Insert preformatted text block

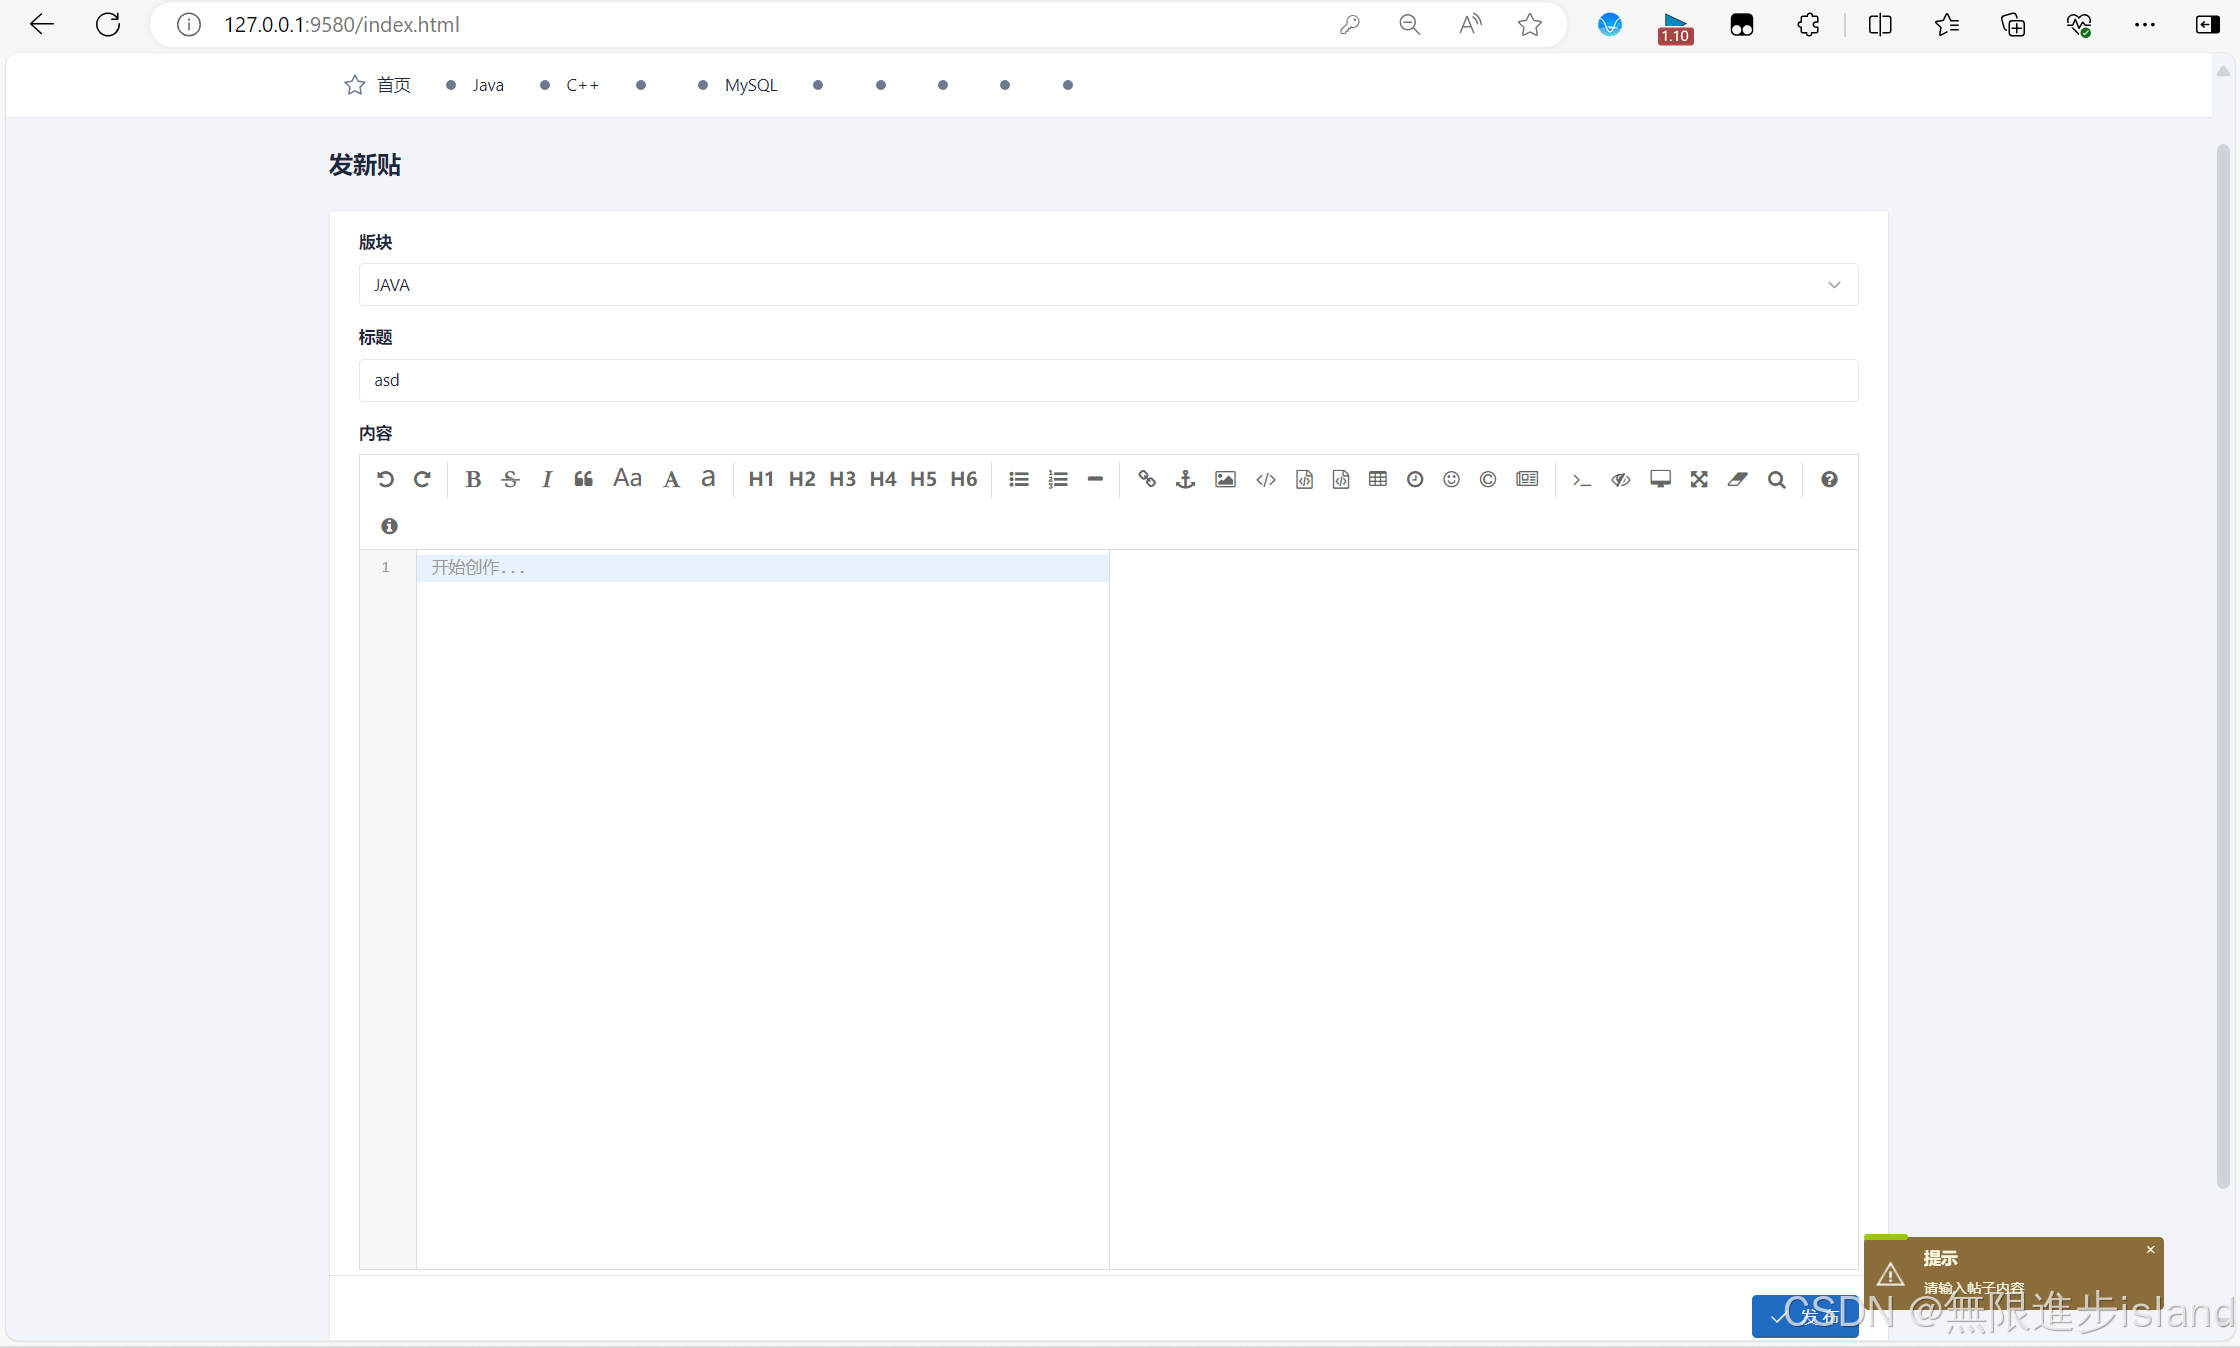[1304, 479]
